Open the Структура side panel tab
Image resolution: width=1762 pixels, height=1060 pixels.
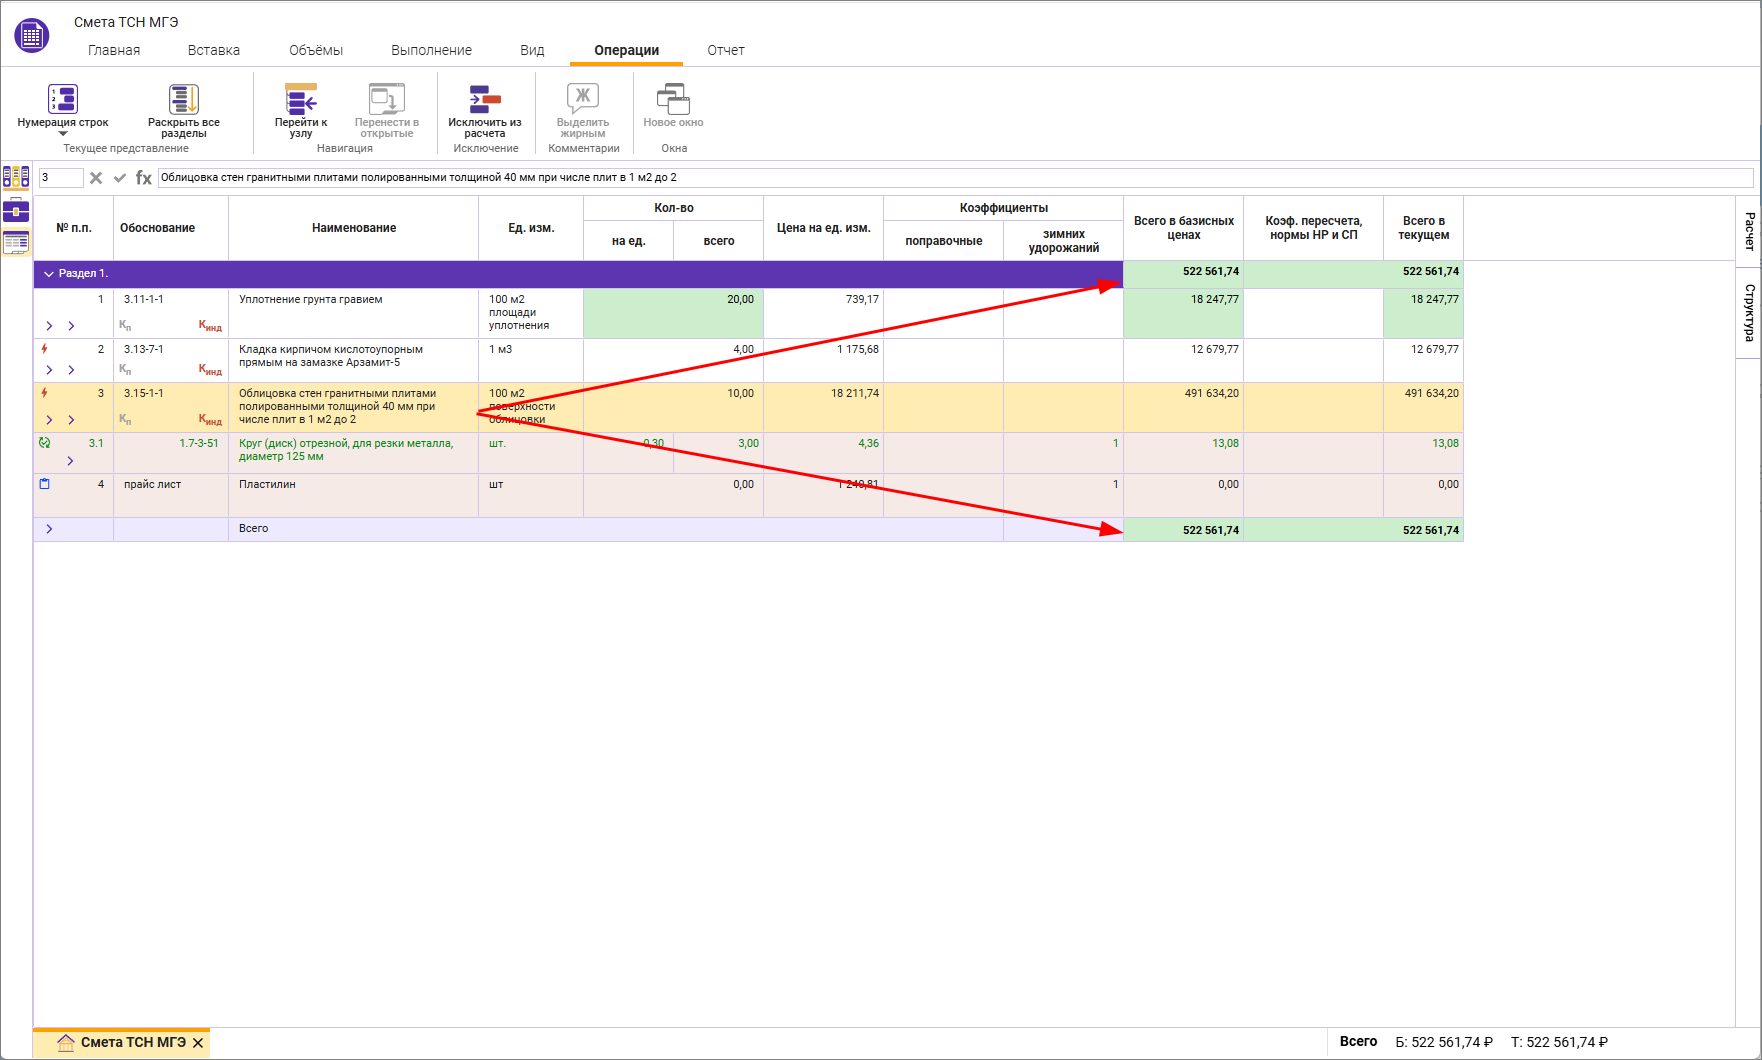coord(1749,312)
